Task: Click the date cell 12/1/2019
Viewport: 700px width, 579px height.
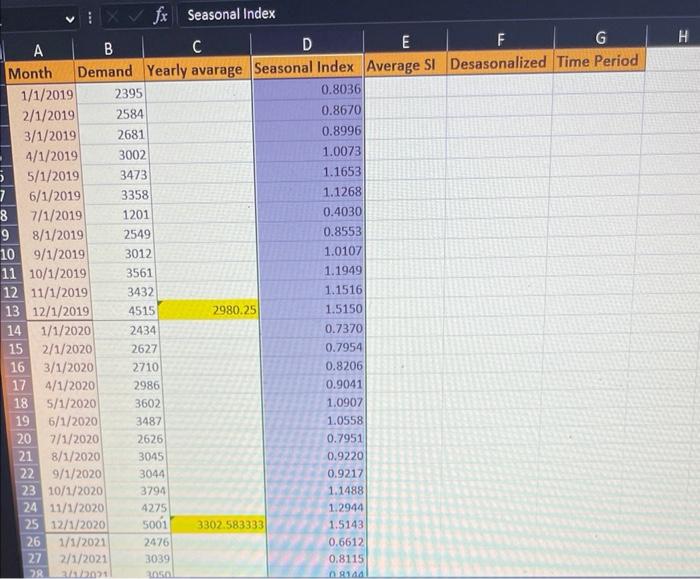Action: pyautogui.click(x=59, y=311)
